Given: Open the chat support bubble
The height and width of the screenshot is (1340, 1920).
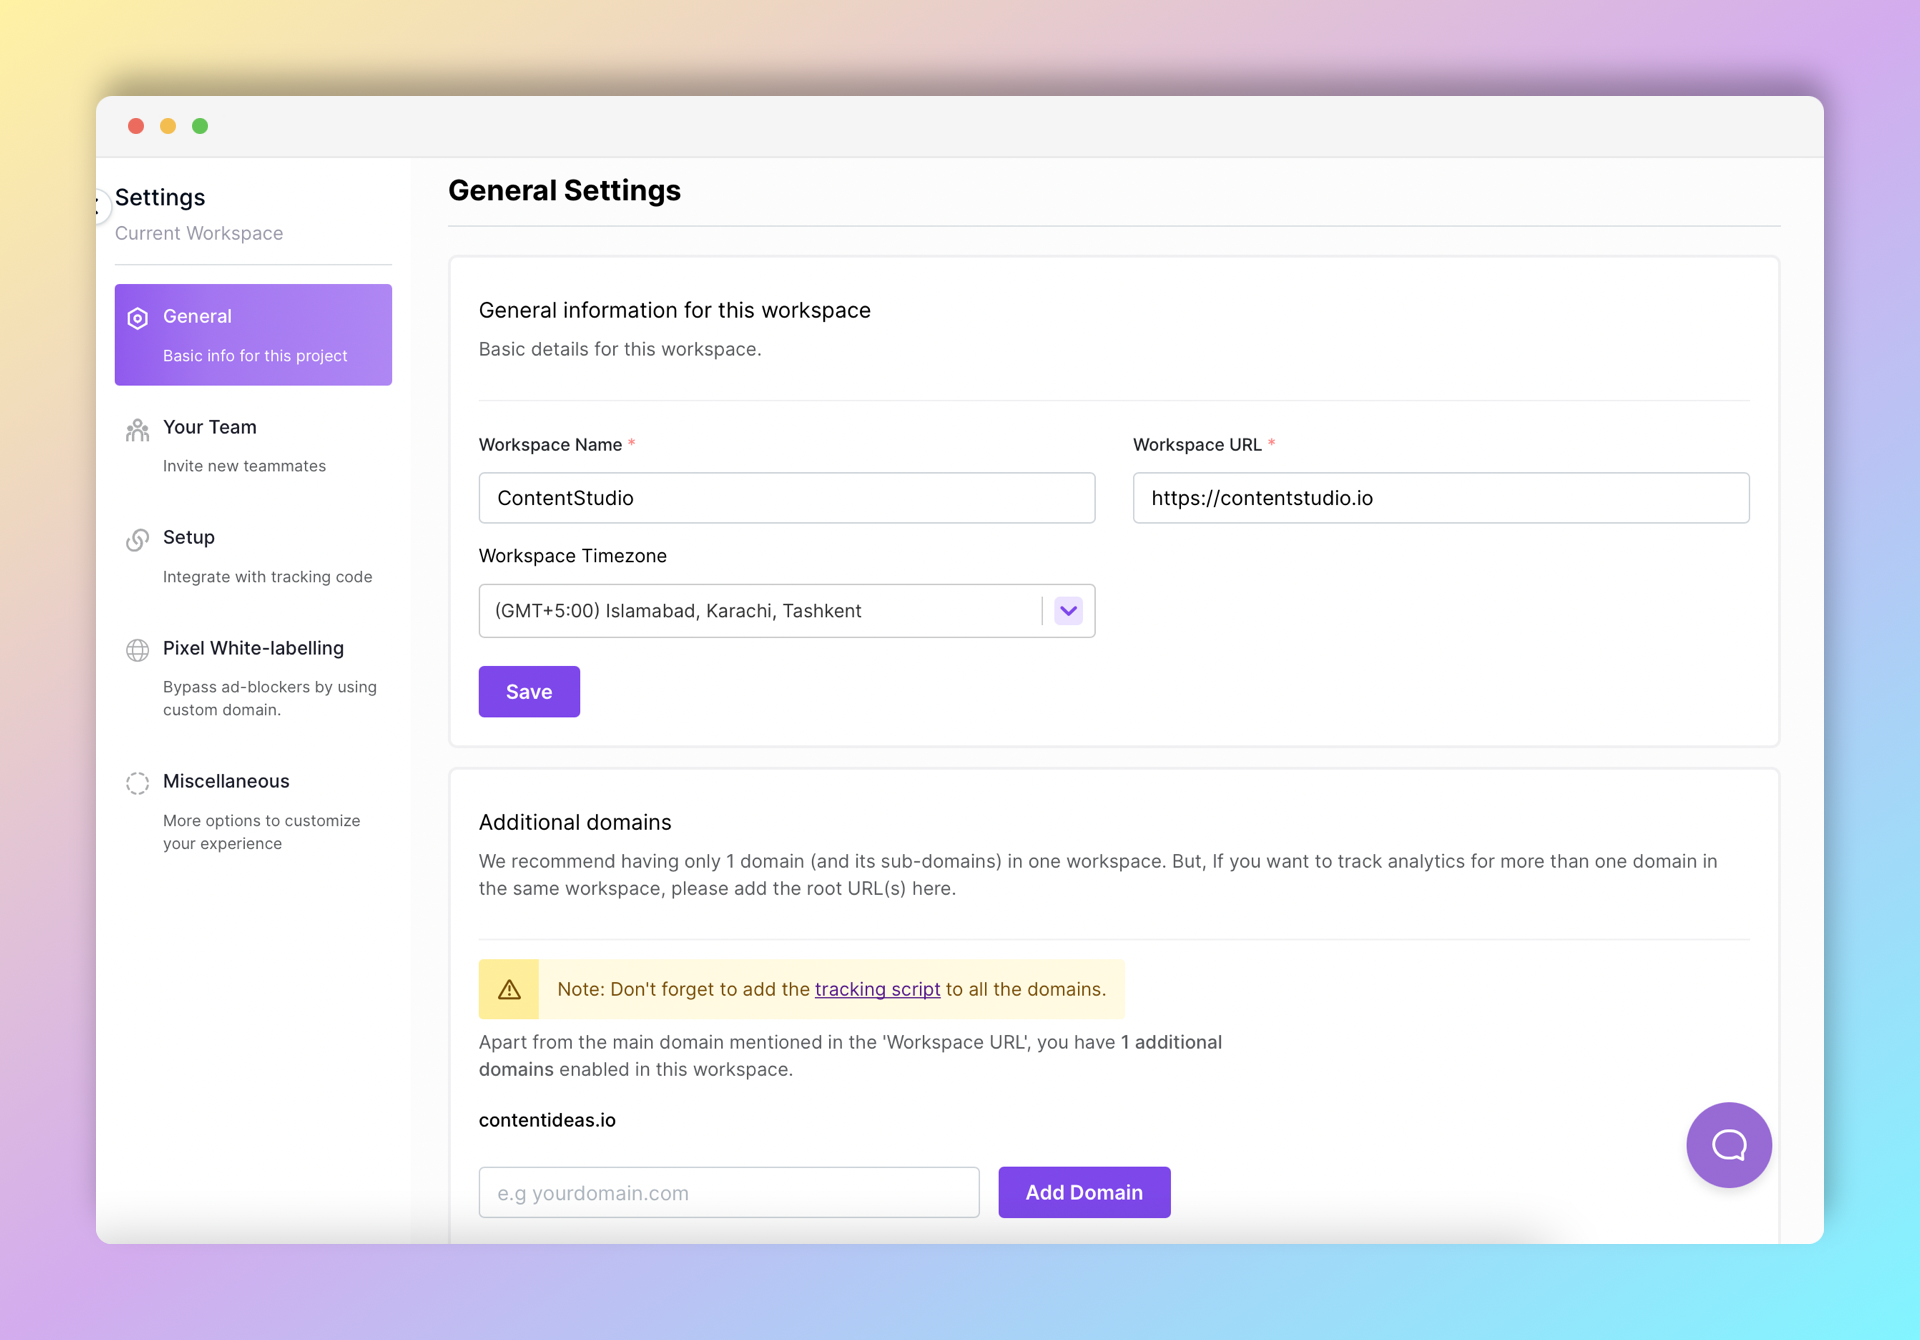Looking at the screenshot, I should (1729, 1145).
